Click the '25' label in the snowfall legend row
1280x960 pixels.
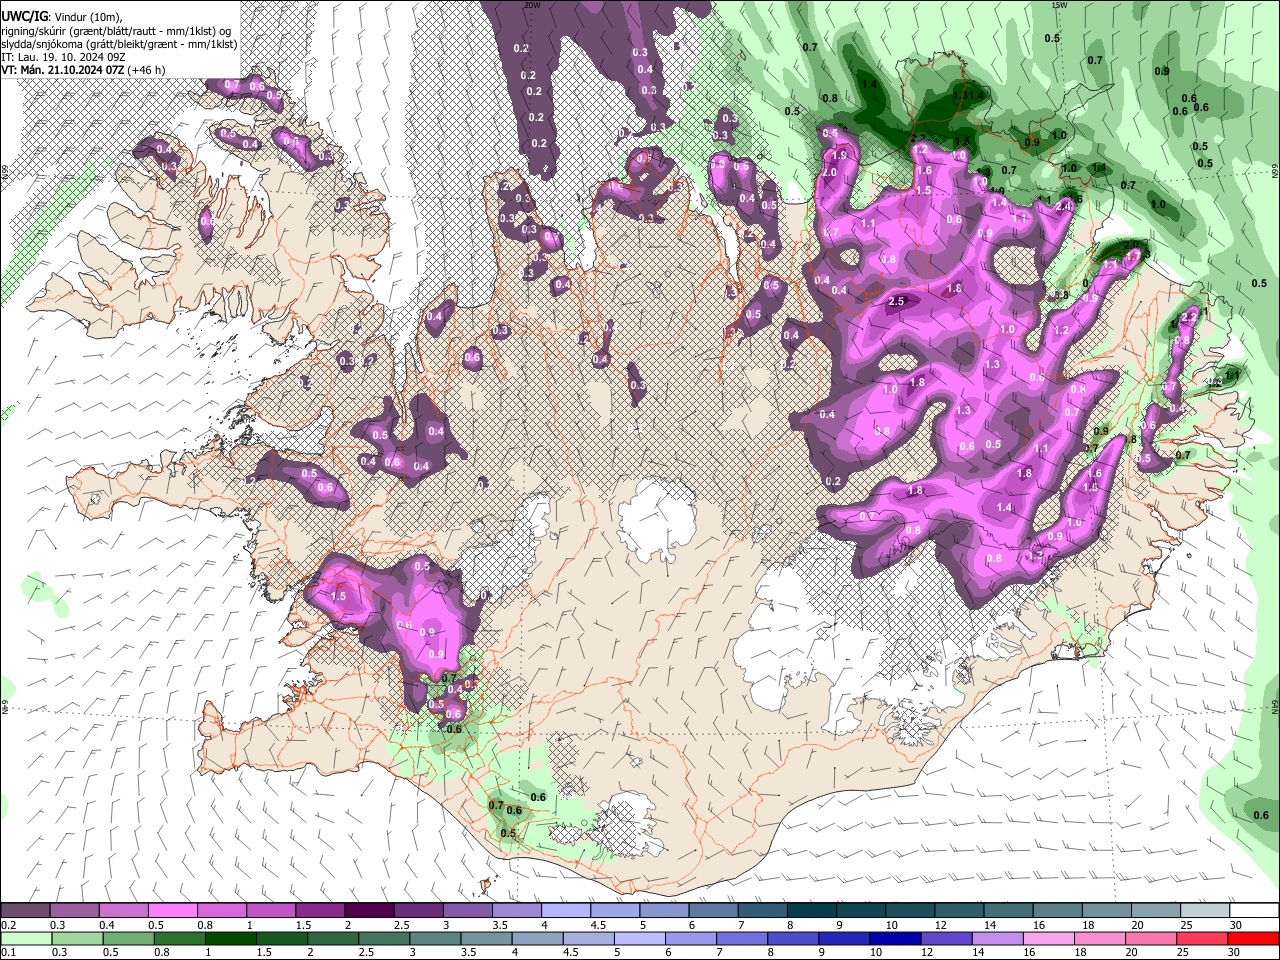1186,925
